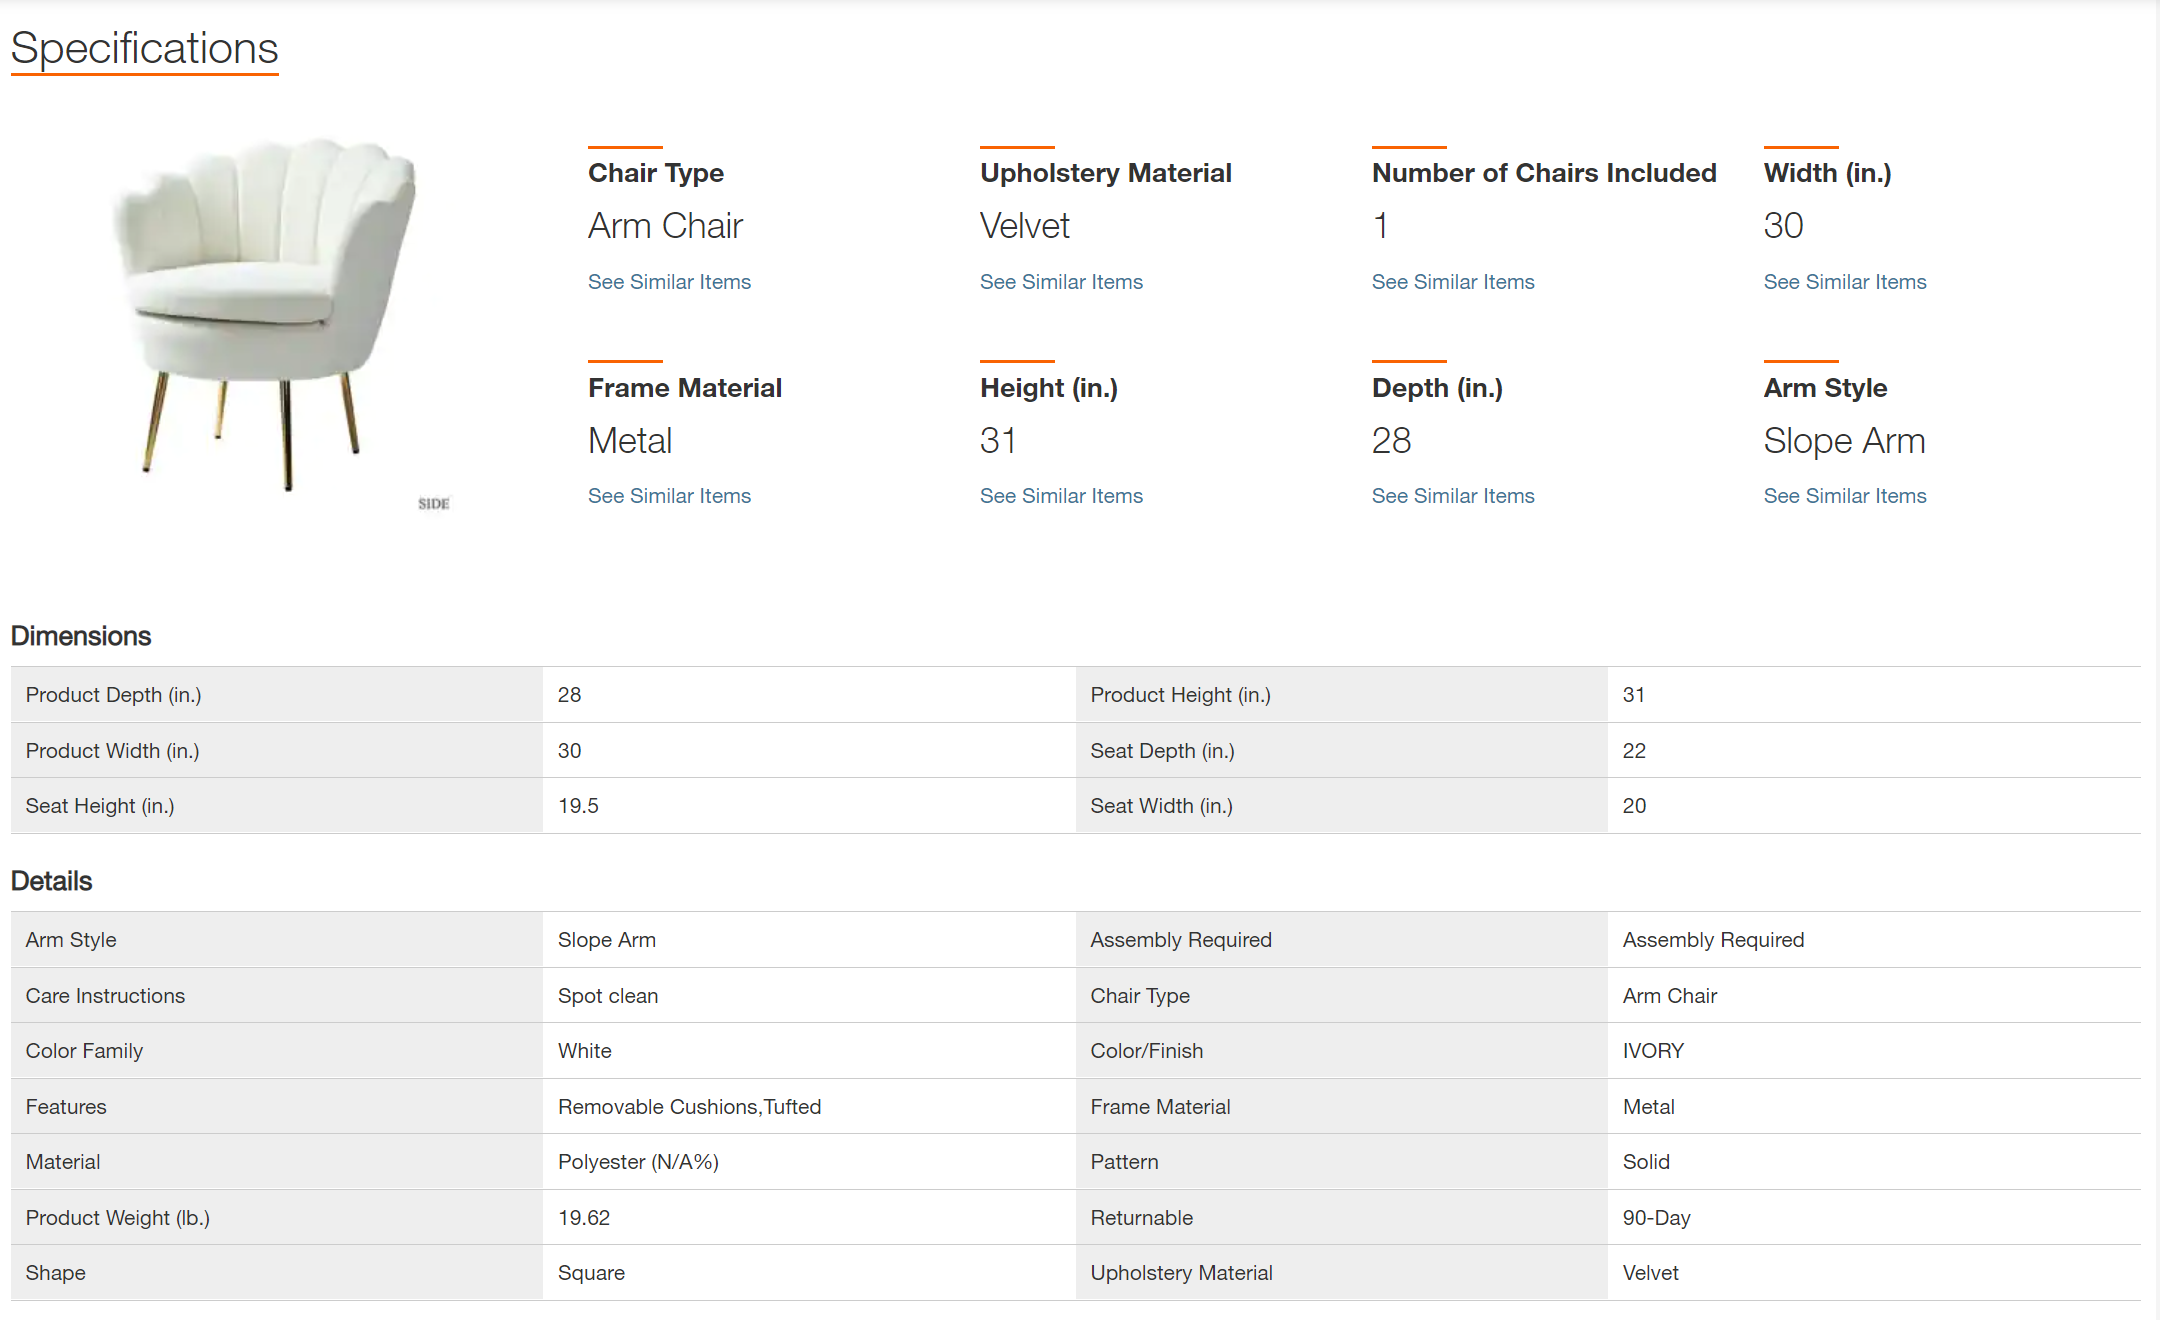
Task: Open See Similar Items under Width (in.)
Action: [x=1845, y=282]
